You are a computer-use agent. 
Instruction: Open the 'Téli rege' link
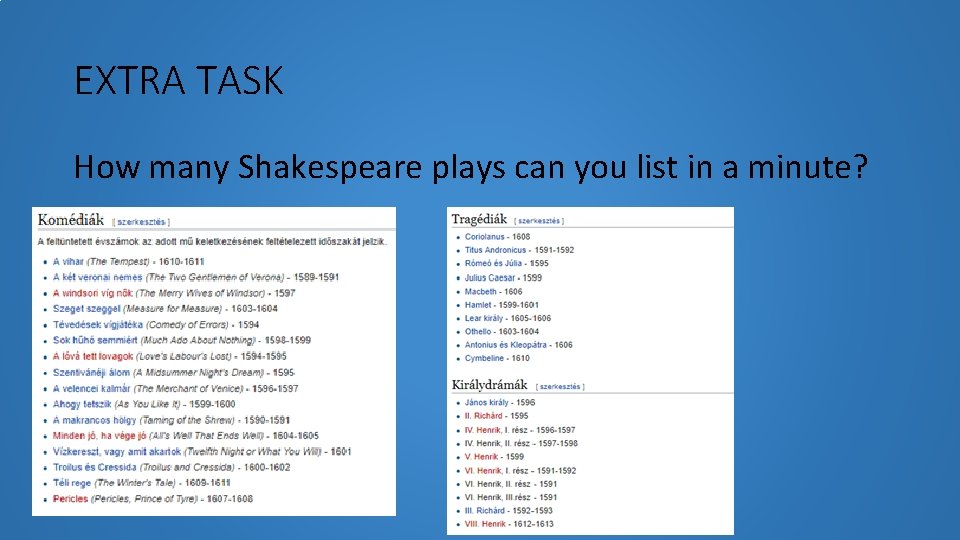[x=72, y=482]
